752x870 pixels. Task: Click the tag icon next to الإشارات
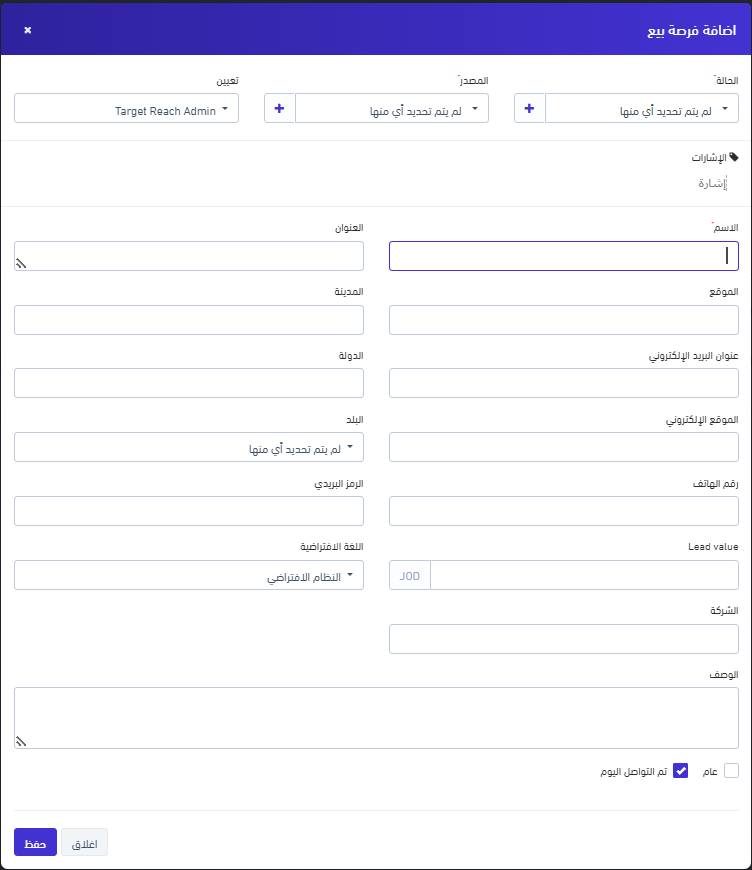coord(734,158)
